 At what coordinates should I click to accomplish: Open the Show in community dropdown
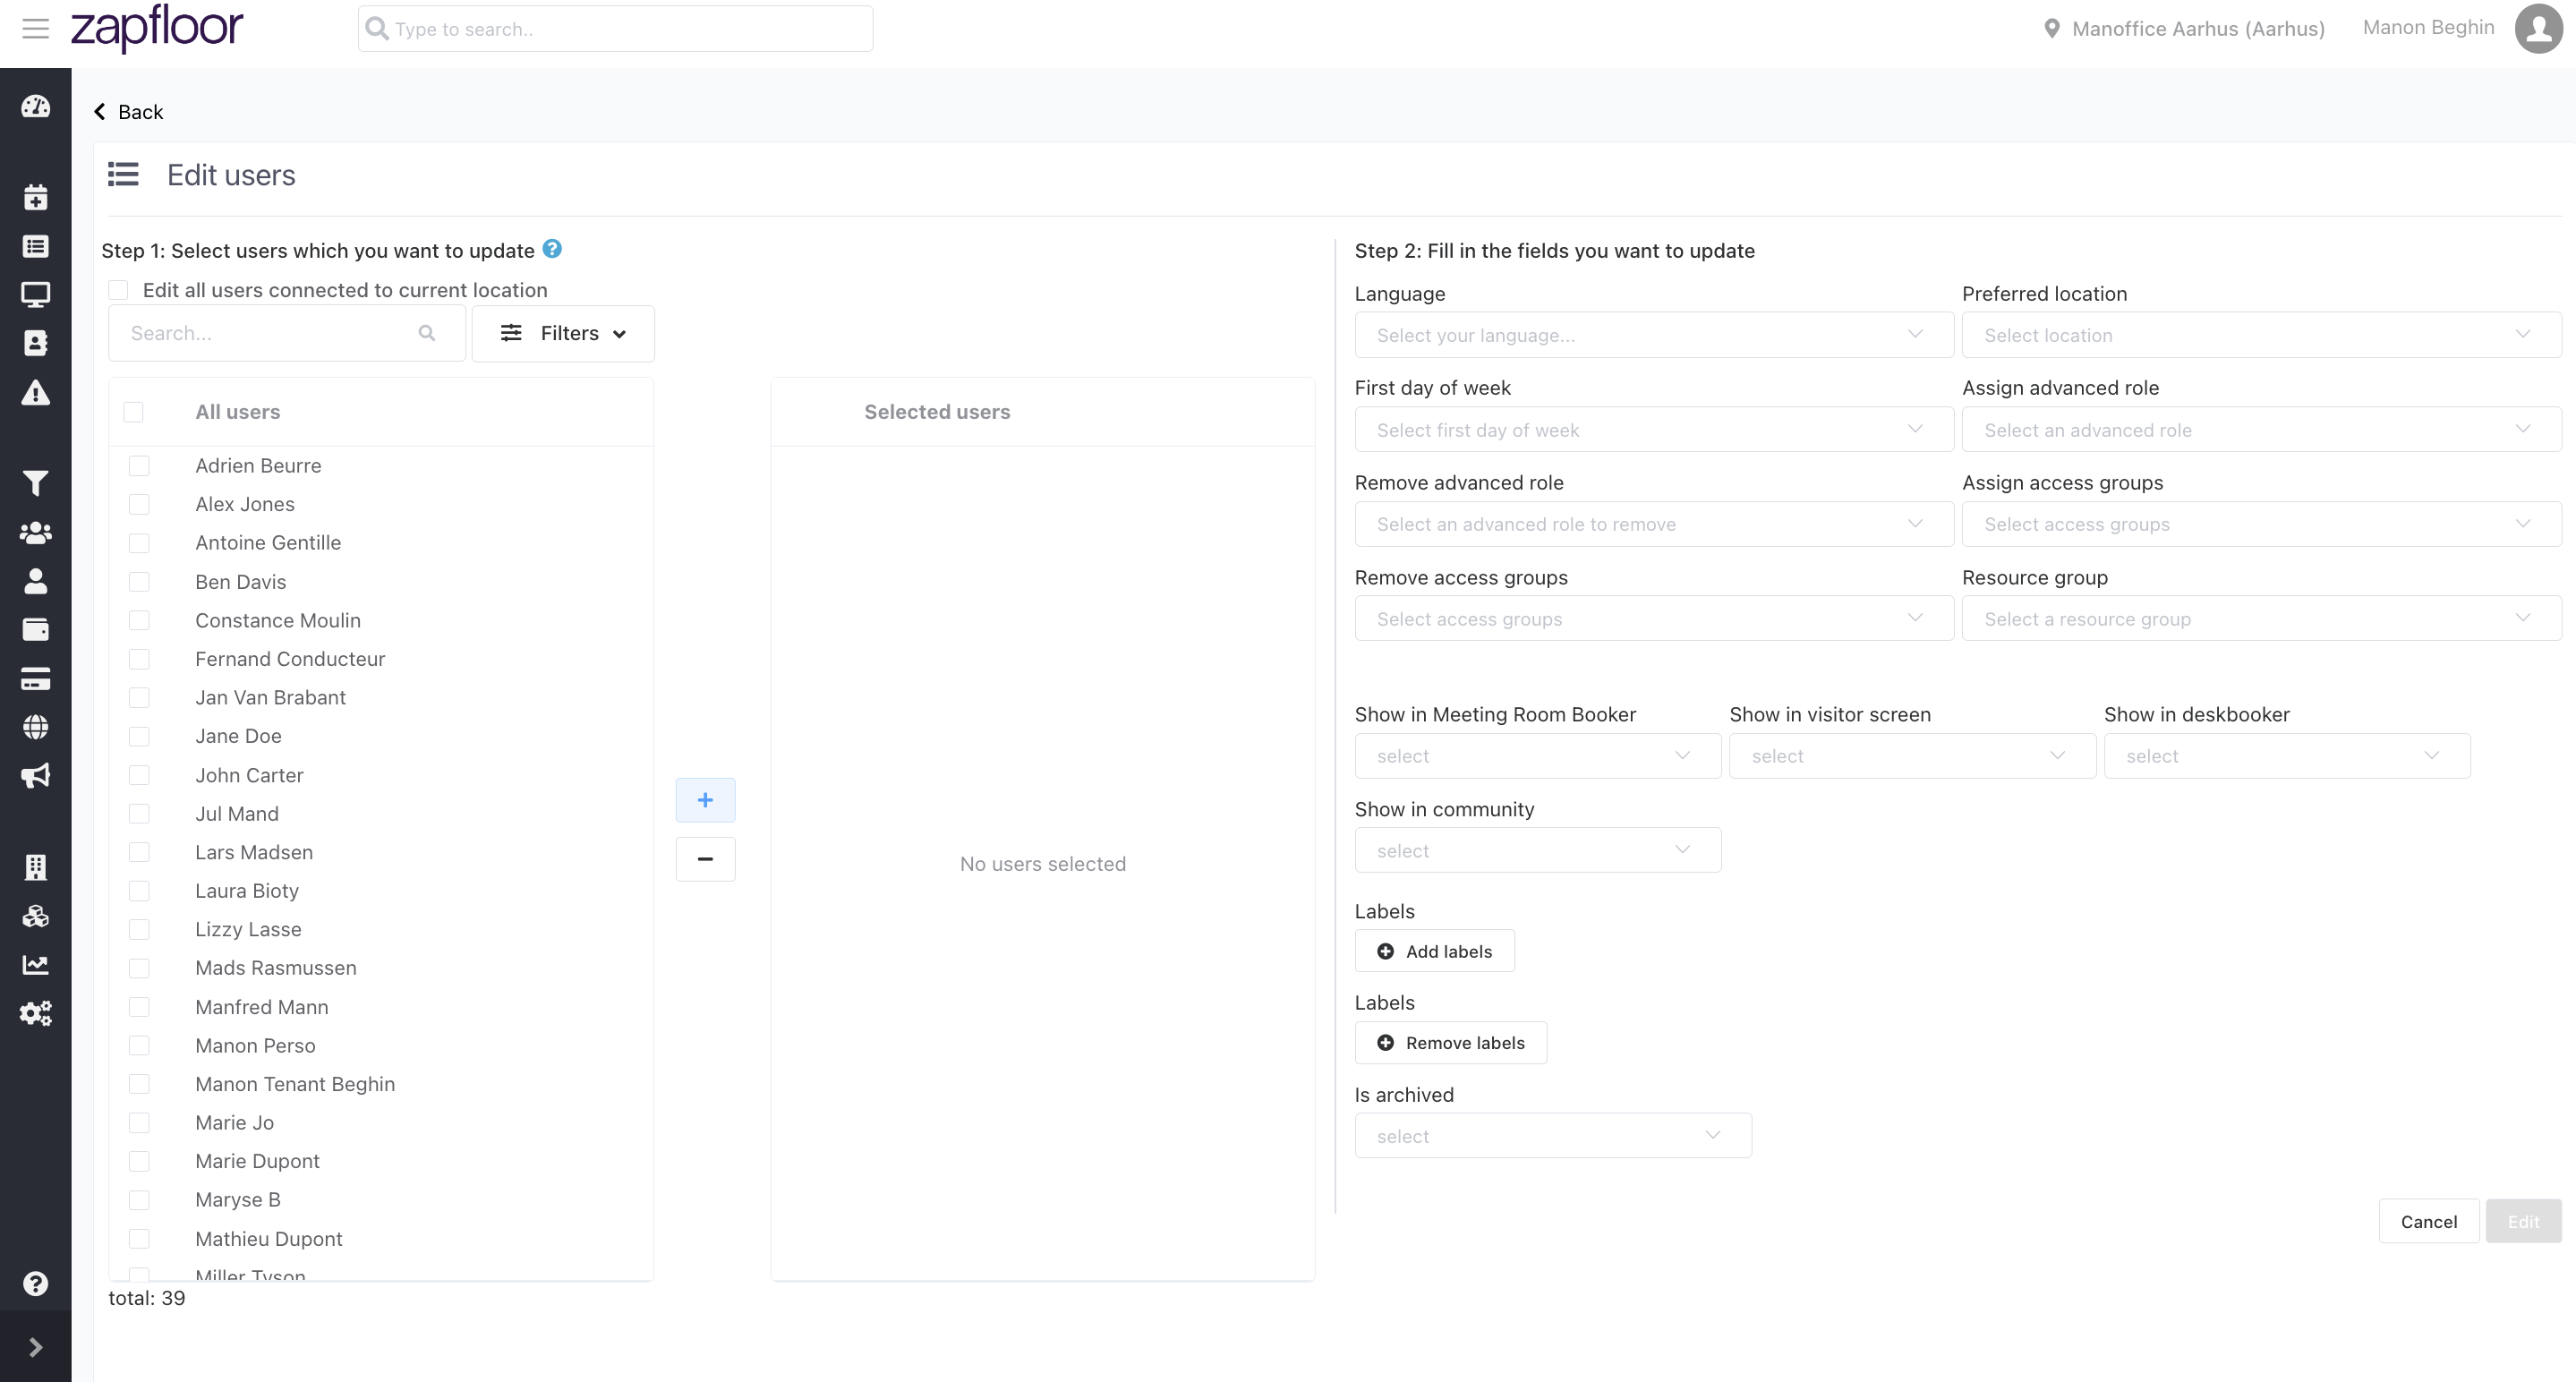point(1538,851)
